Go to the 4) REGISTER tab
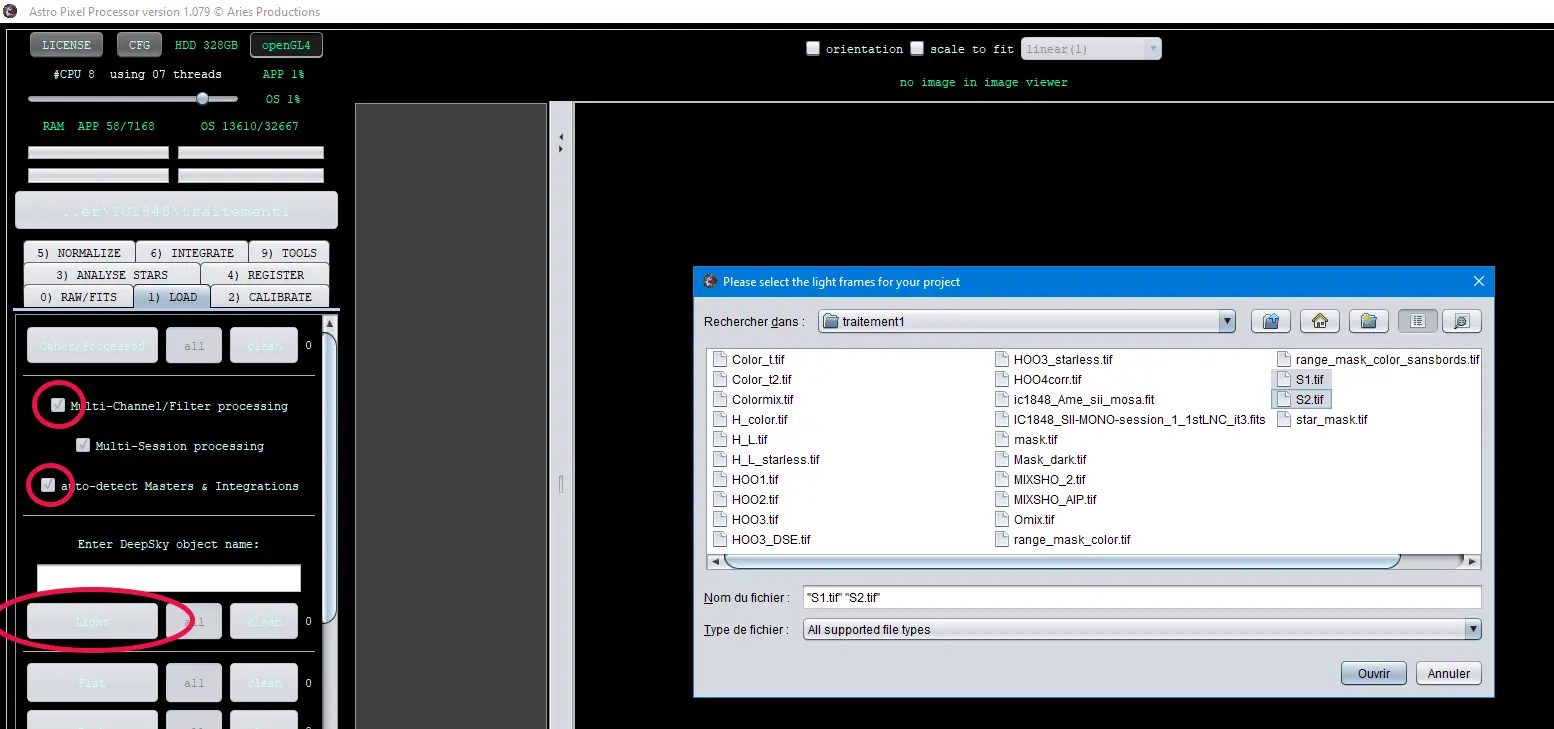 coord(265,275)
